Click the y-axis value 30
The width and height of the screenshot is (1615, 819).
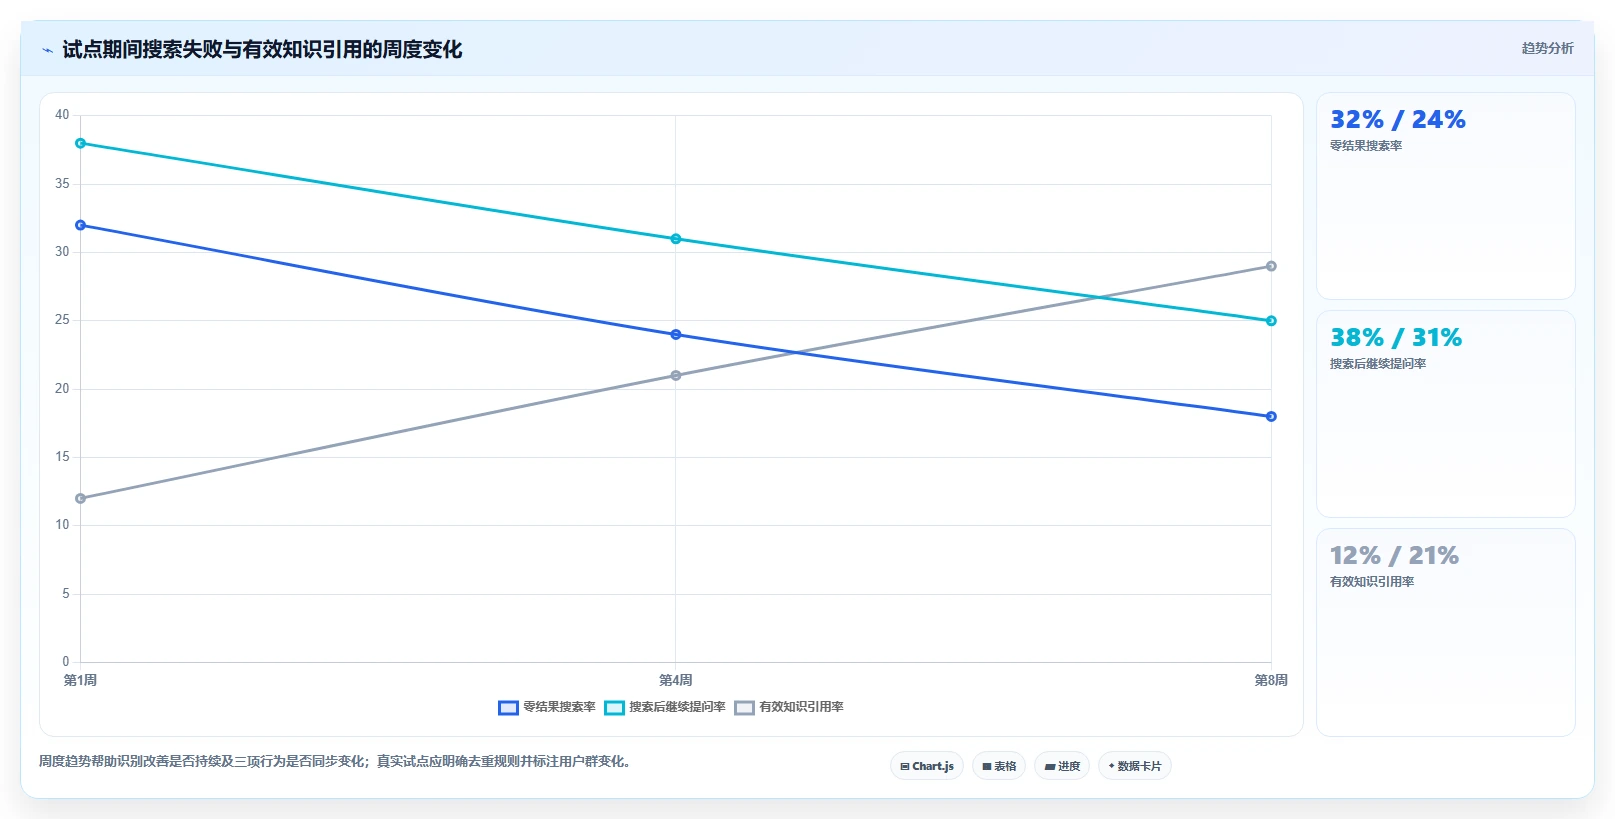pos(62,252)
